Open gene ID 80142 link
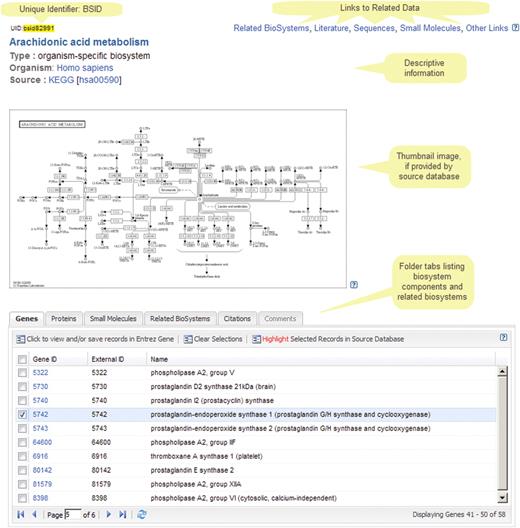520x528 pixels. coord(42,470)
